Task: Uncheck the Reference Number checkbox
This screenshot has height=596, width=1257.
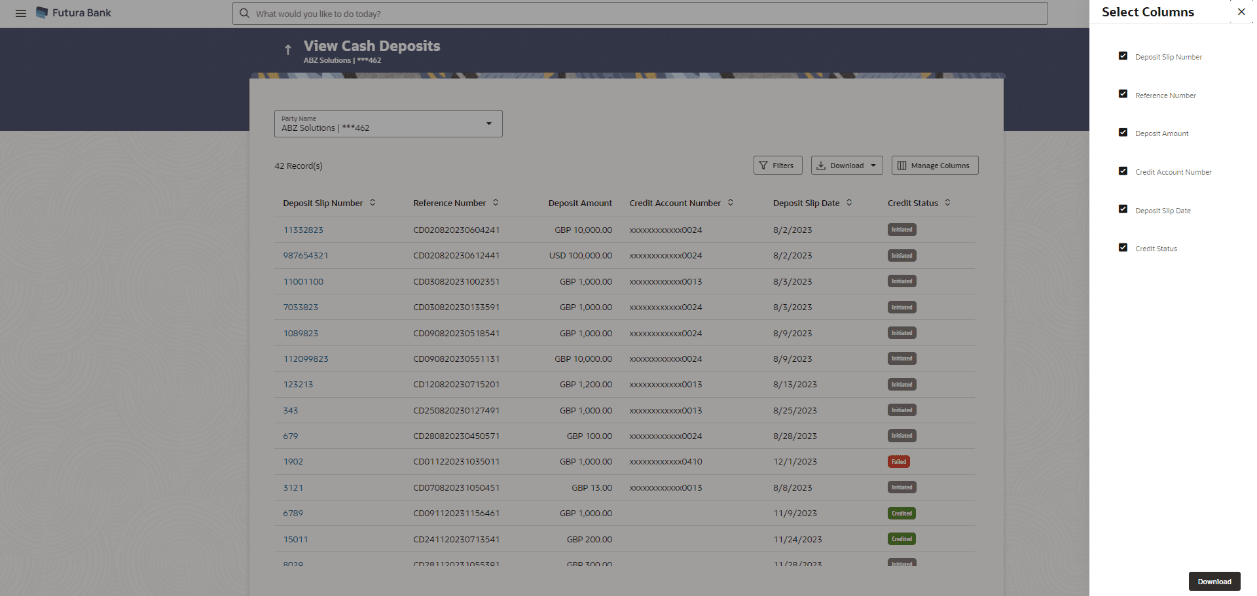Action: [1123, 94]
